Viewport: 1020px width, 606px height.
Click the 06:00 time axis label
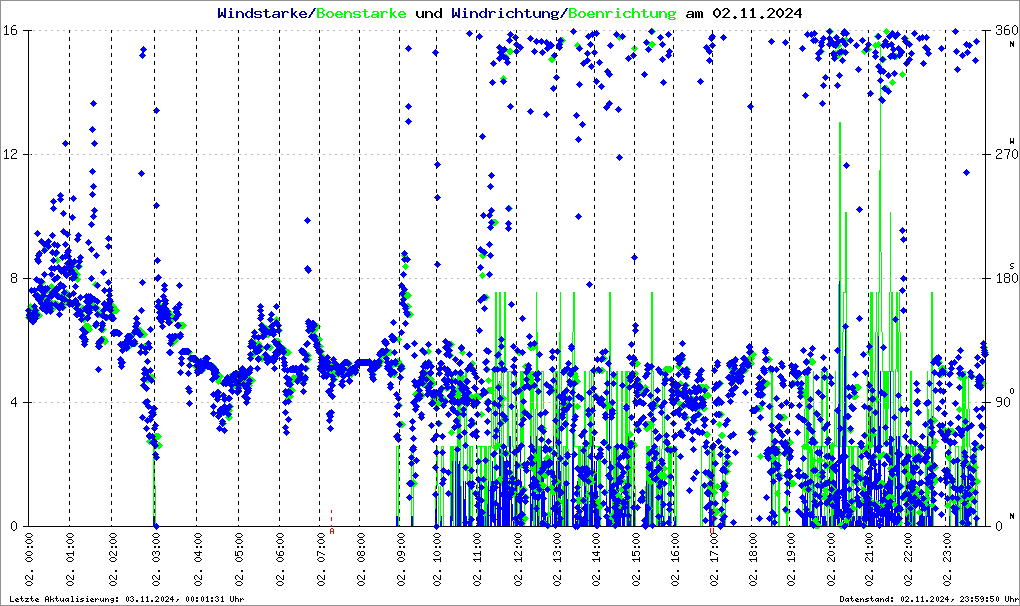(281, 559)
